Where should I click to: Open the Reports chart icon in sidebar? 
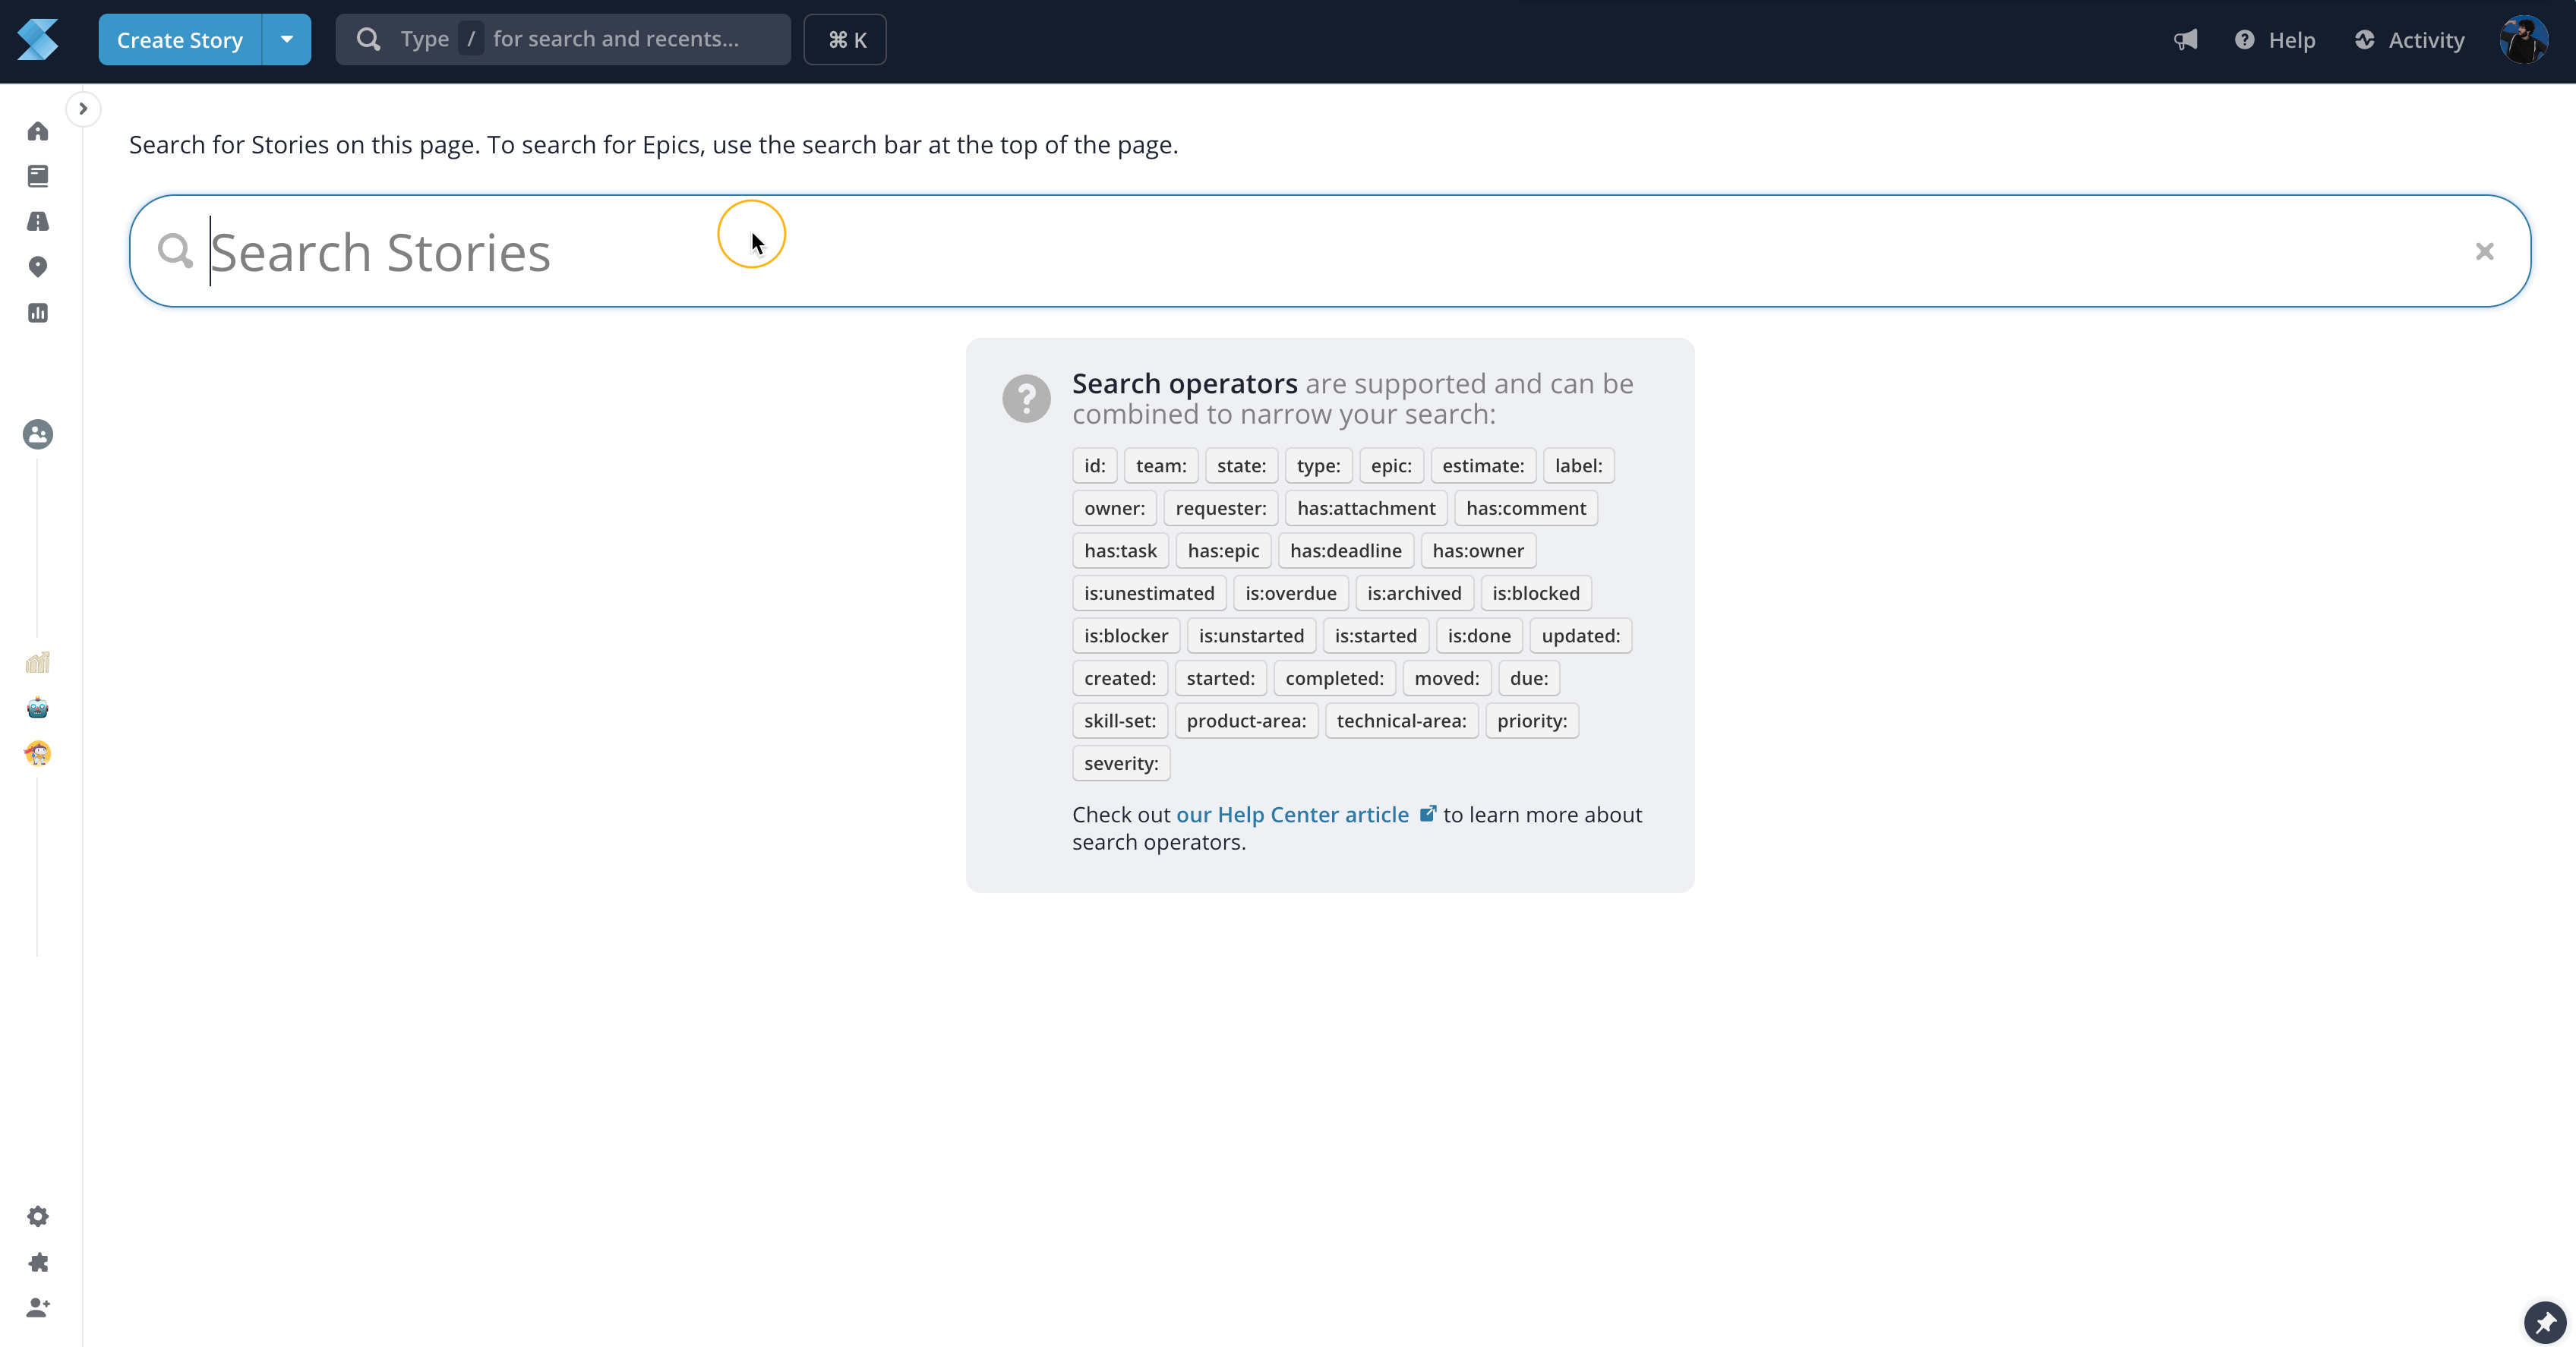pos(38,313)
